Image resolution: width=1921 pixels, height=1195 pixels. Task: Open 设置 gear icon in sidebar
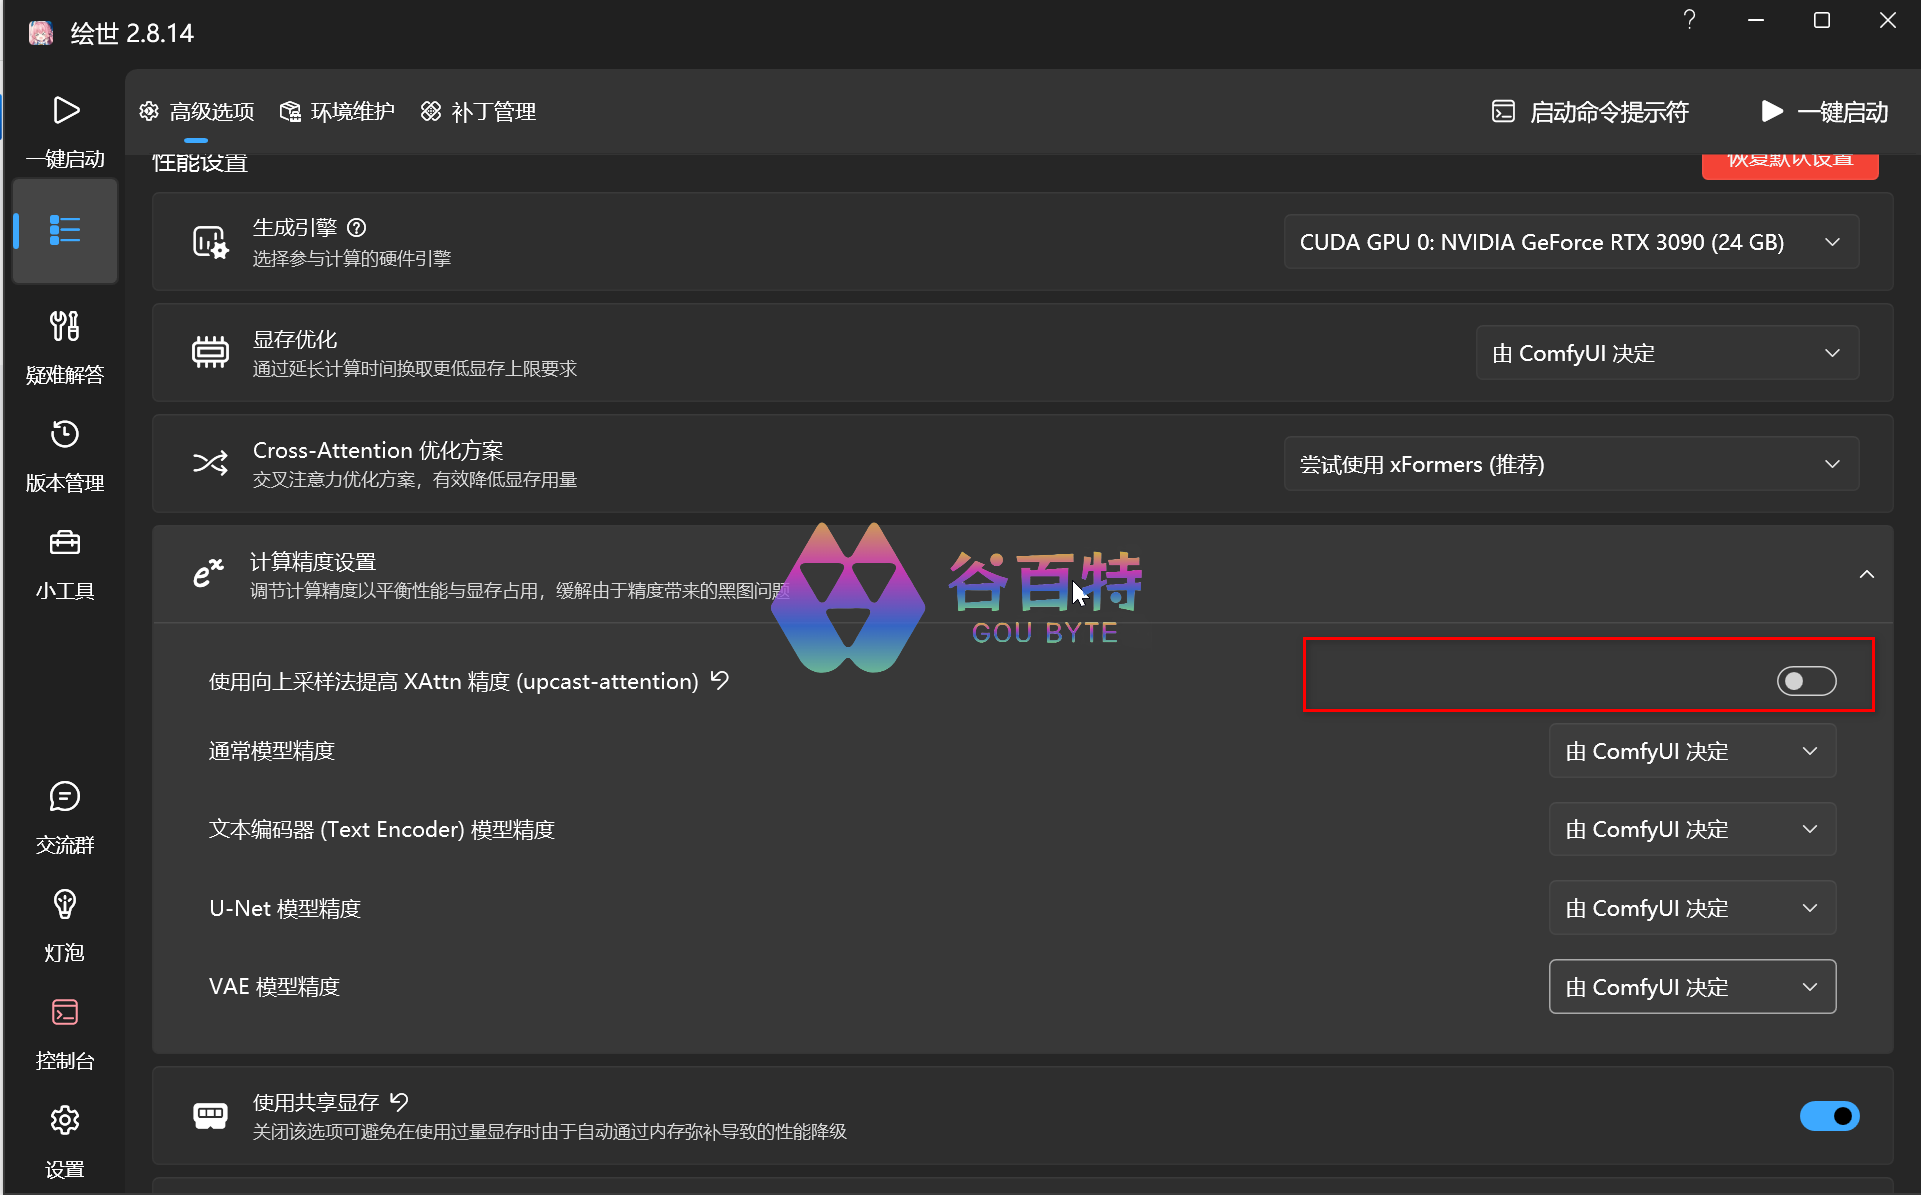pos(65,1139)
